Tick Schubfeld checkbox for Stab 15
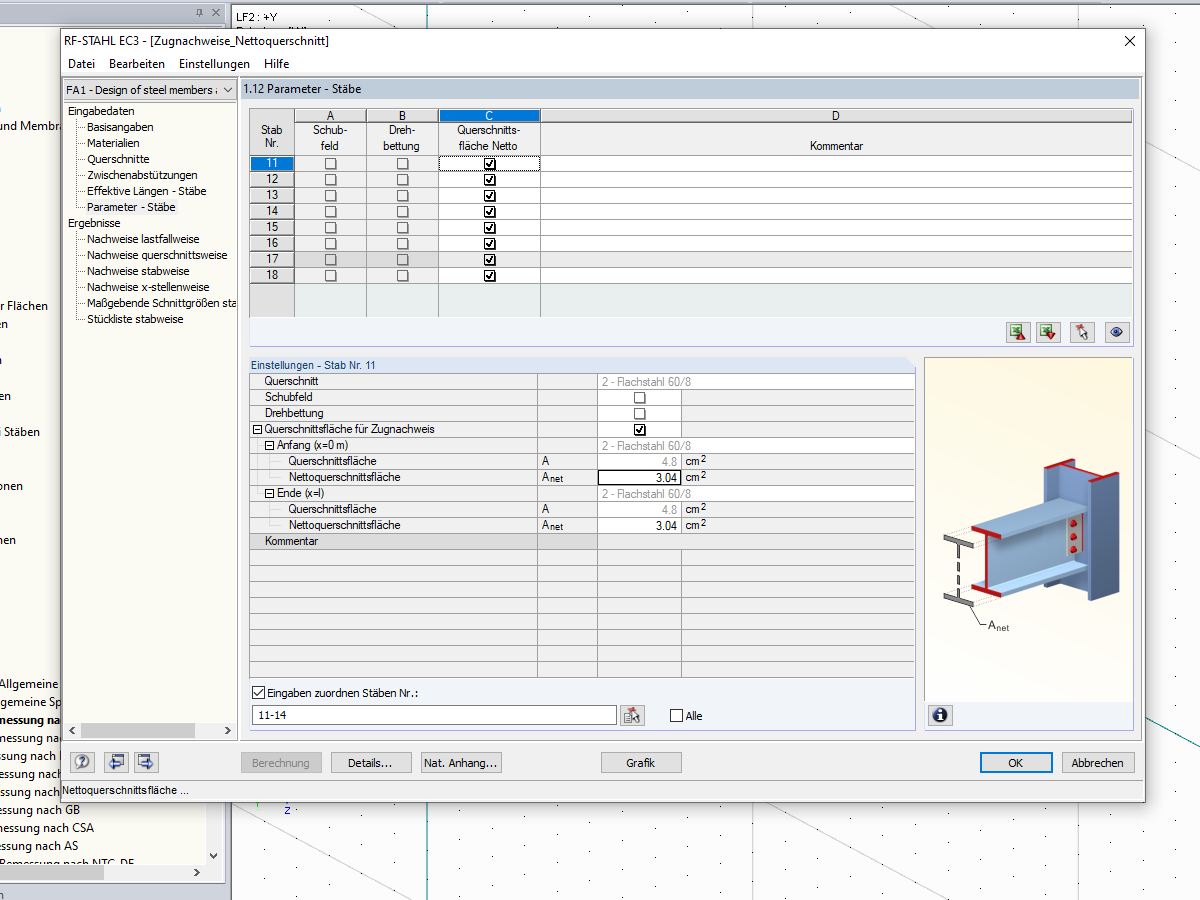The width and height of the screenshot is (1200, 900). [331, 227]
